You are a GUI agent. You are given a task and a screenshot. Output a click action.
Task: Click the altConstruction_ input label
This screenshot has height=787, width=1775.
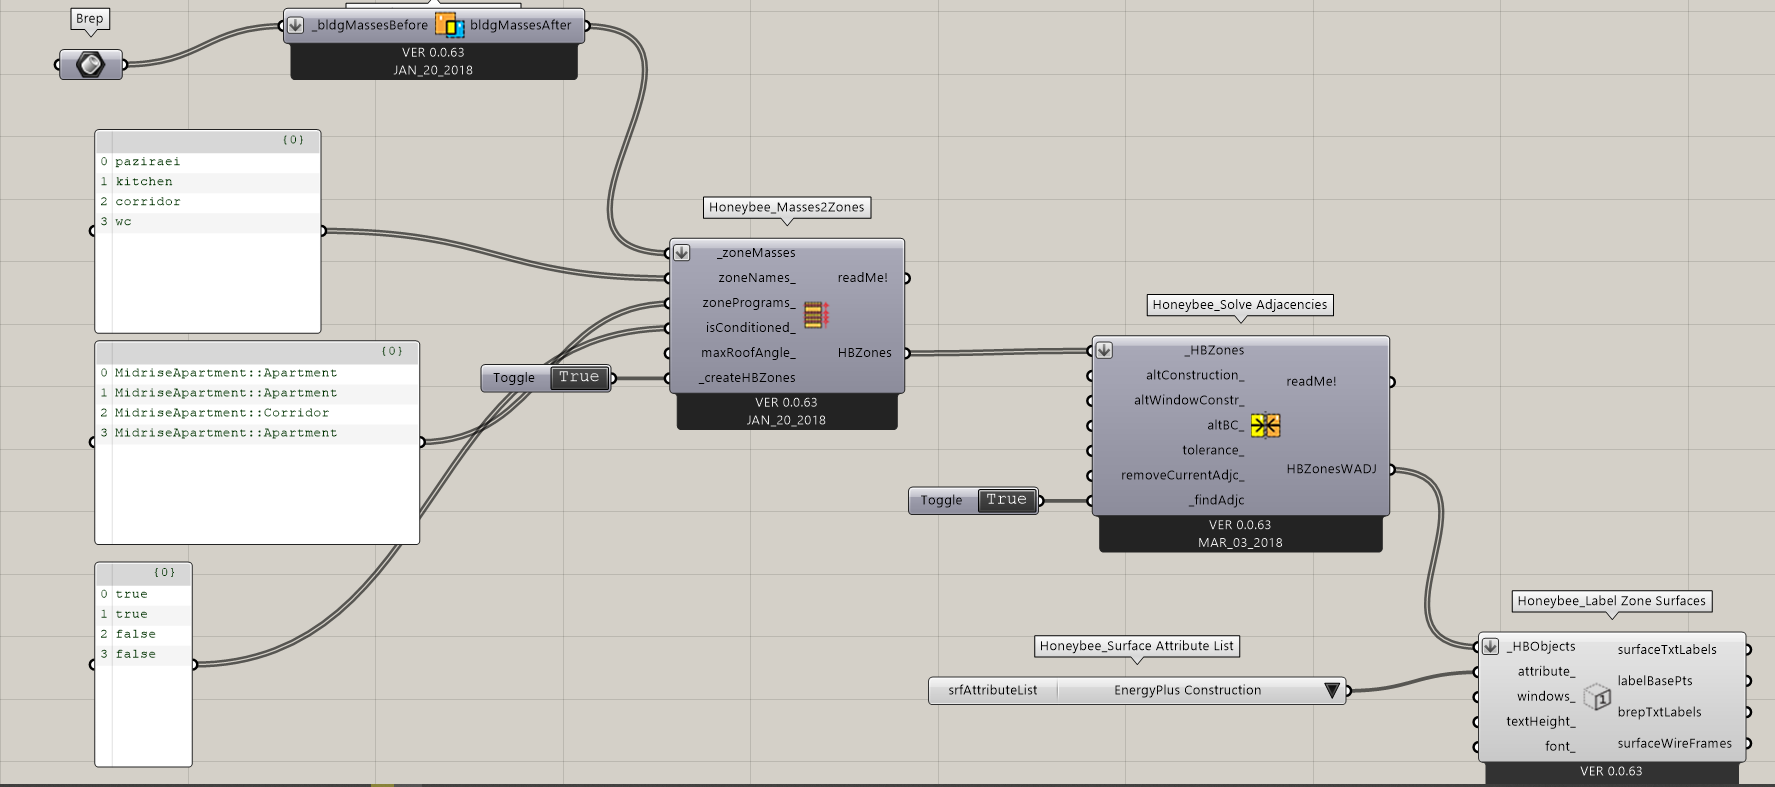1195,375
